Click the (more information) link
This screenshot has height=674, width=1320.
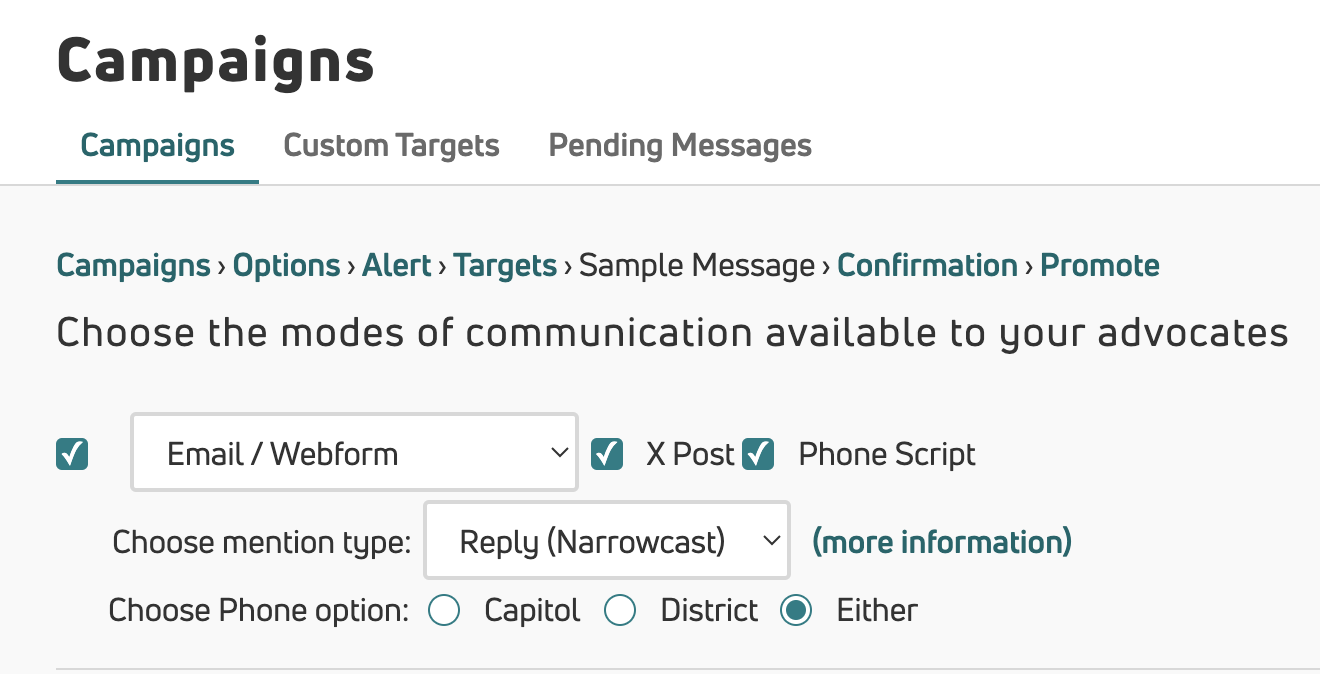click(941, 542)
